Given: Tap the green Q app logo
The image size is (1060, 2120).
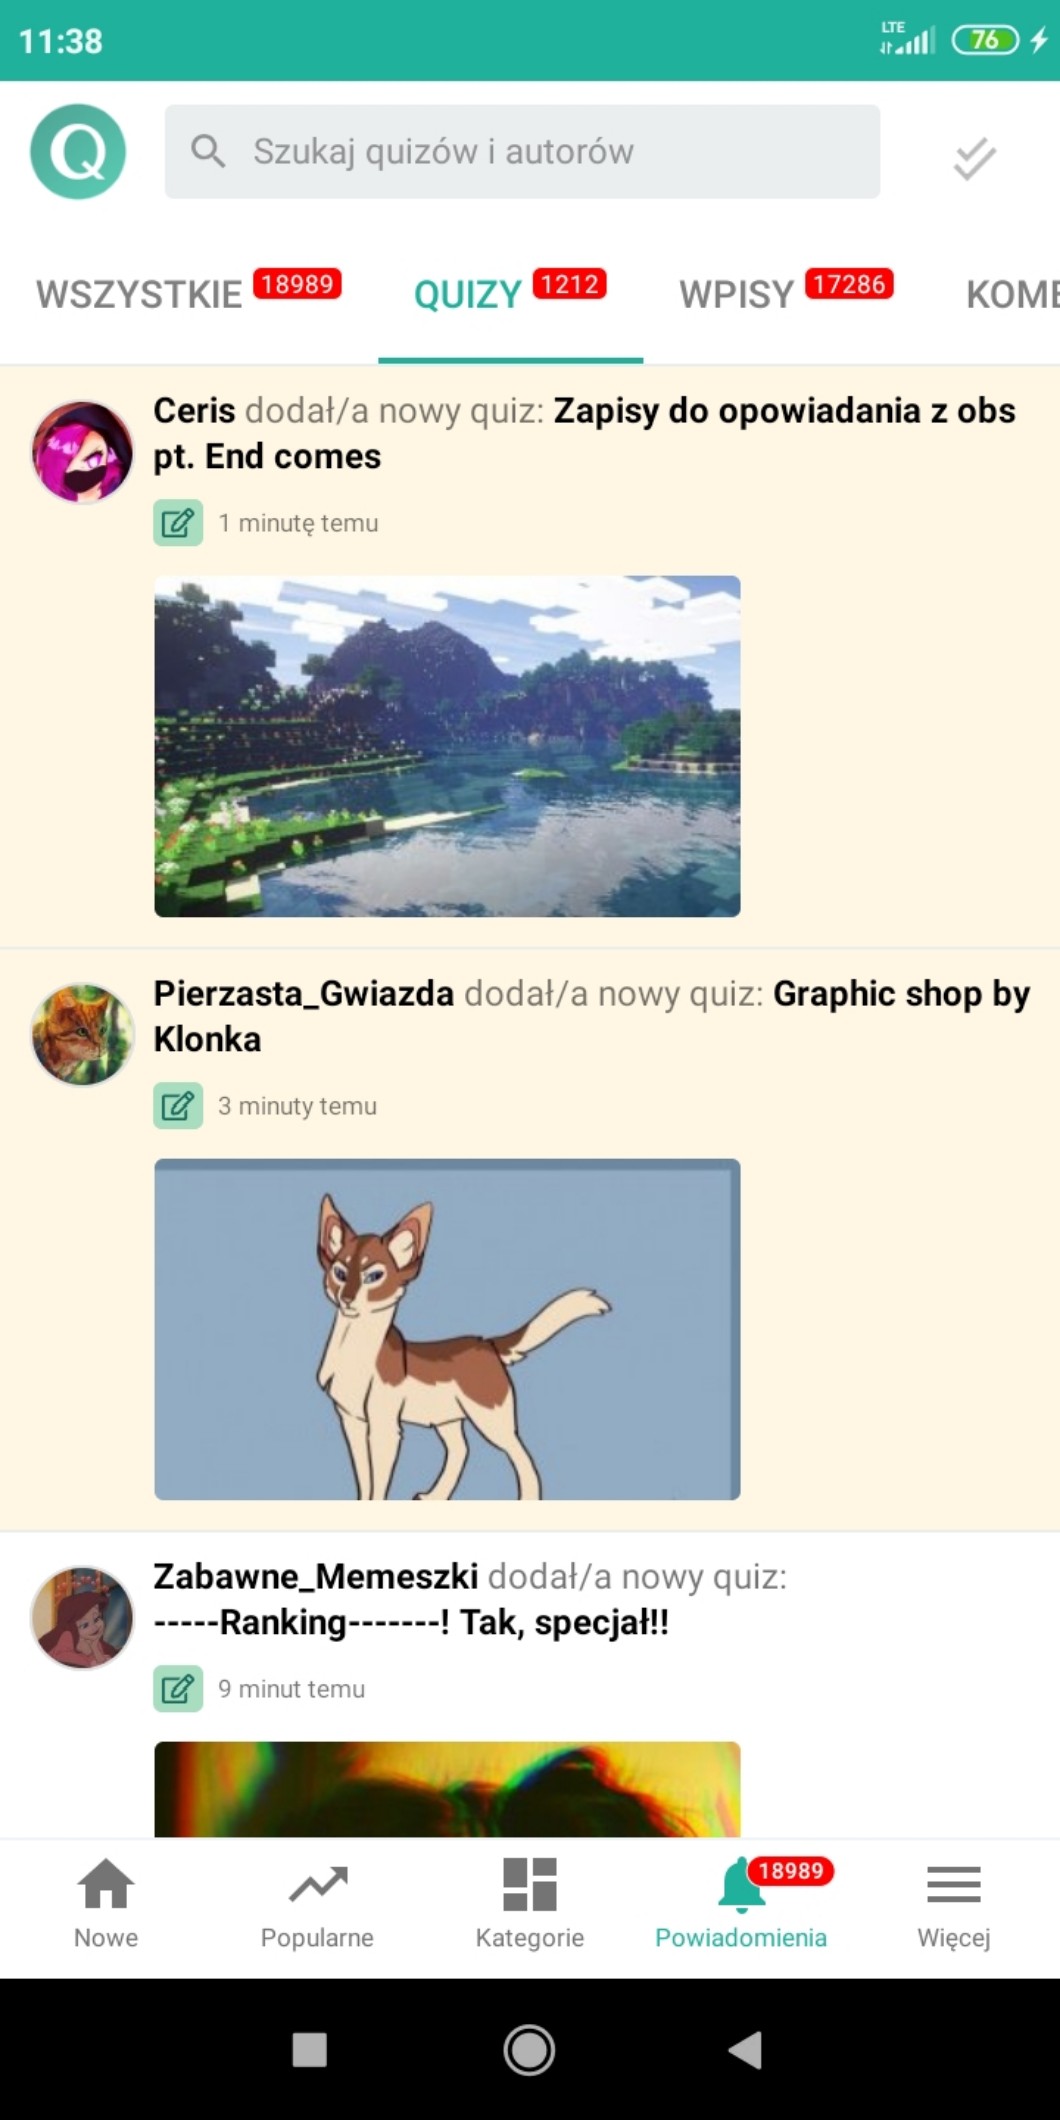Looking at the screenshot, I should [78, 151].
